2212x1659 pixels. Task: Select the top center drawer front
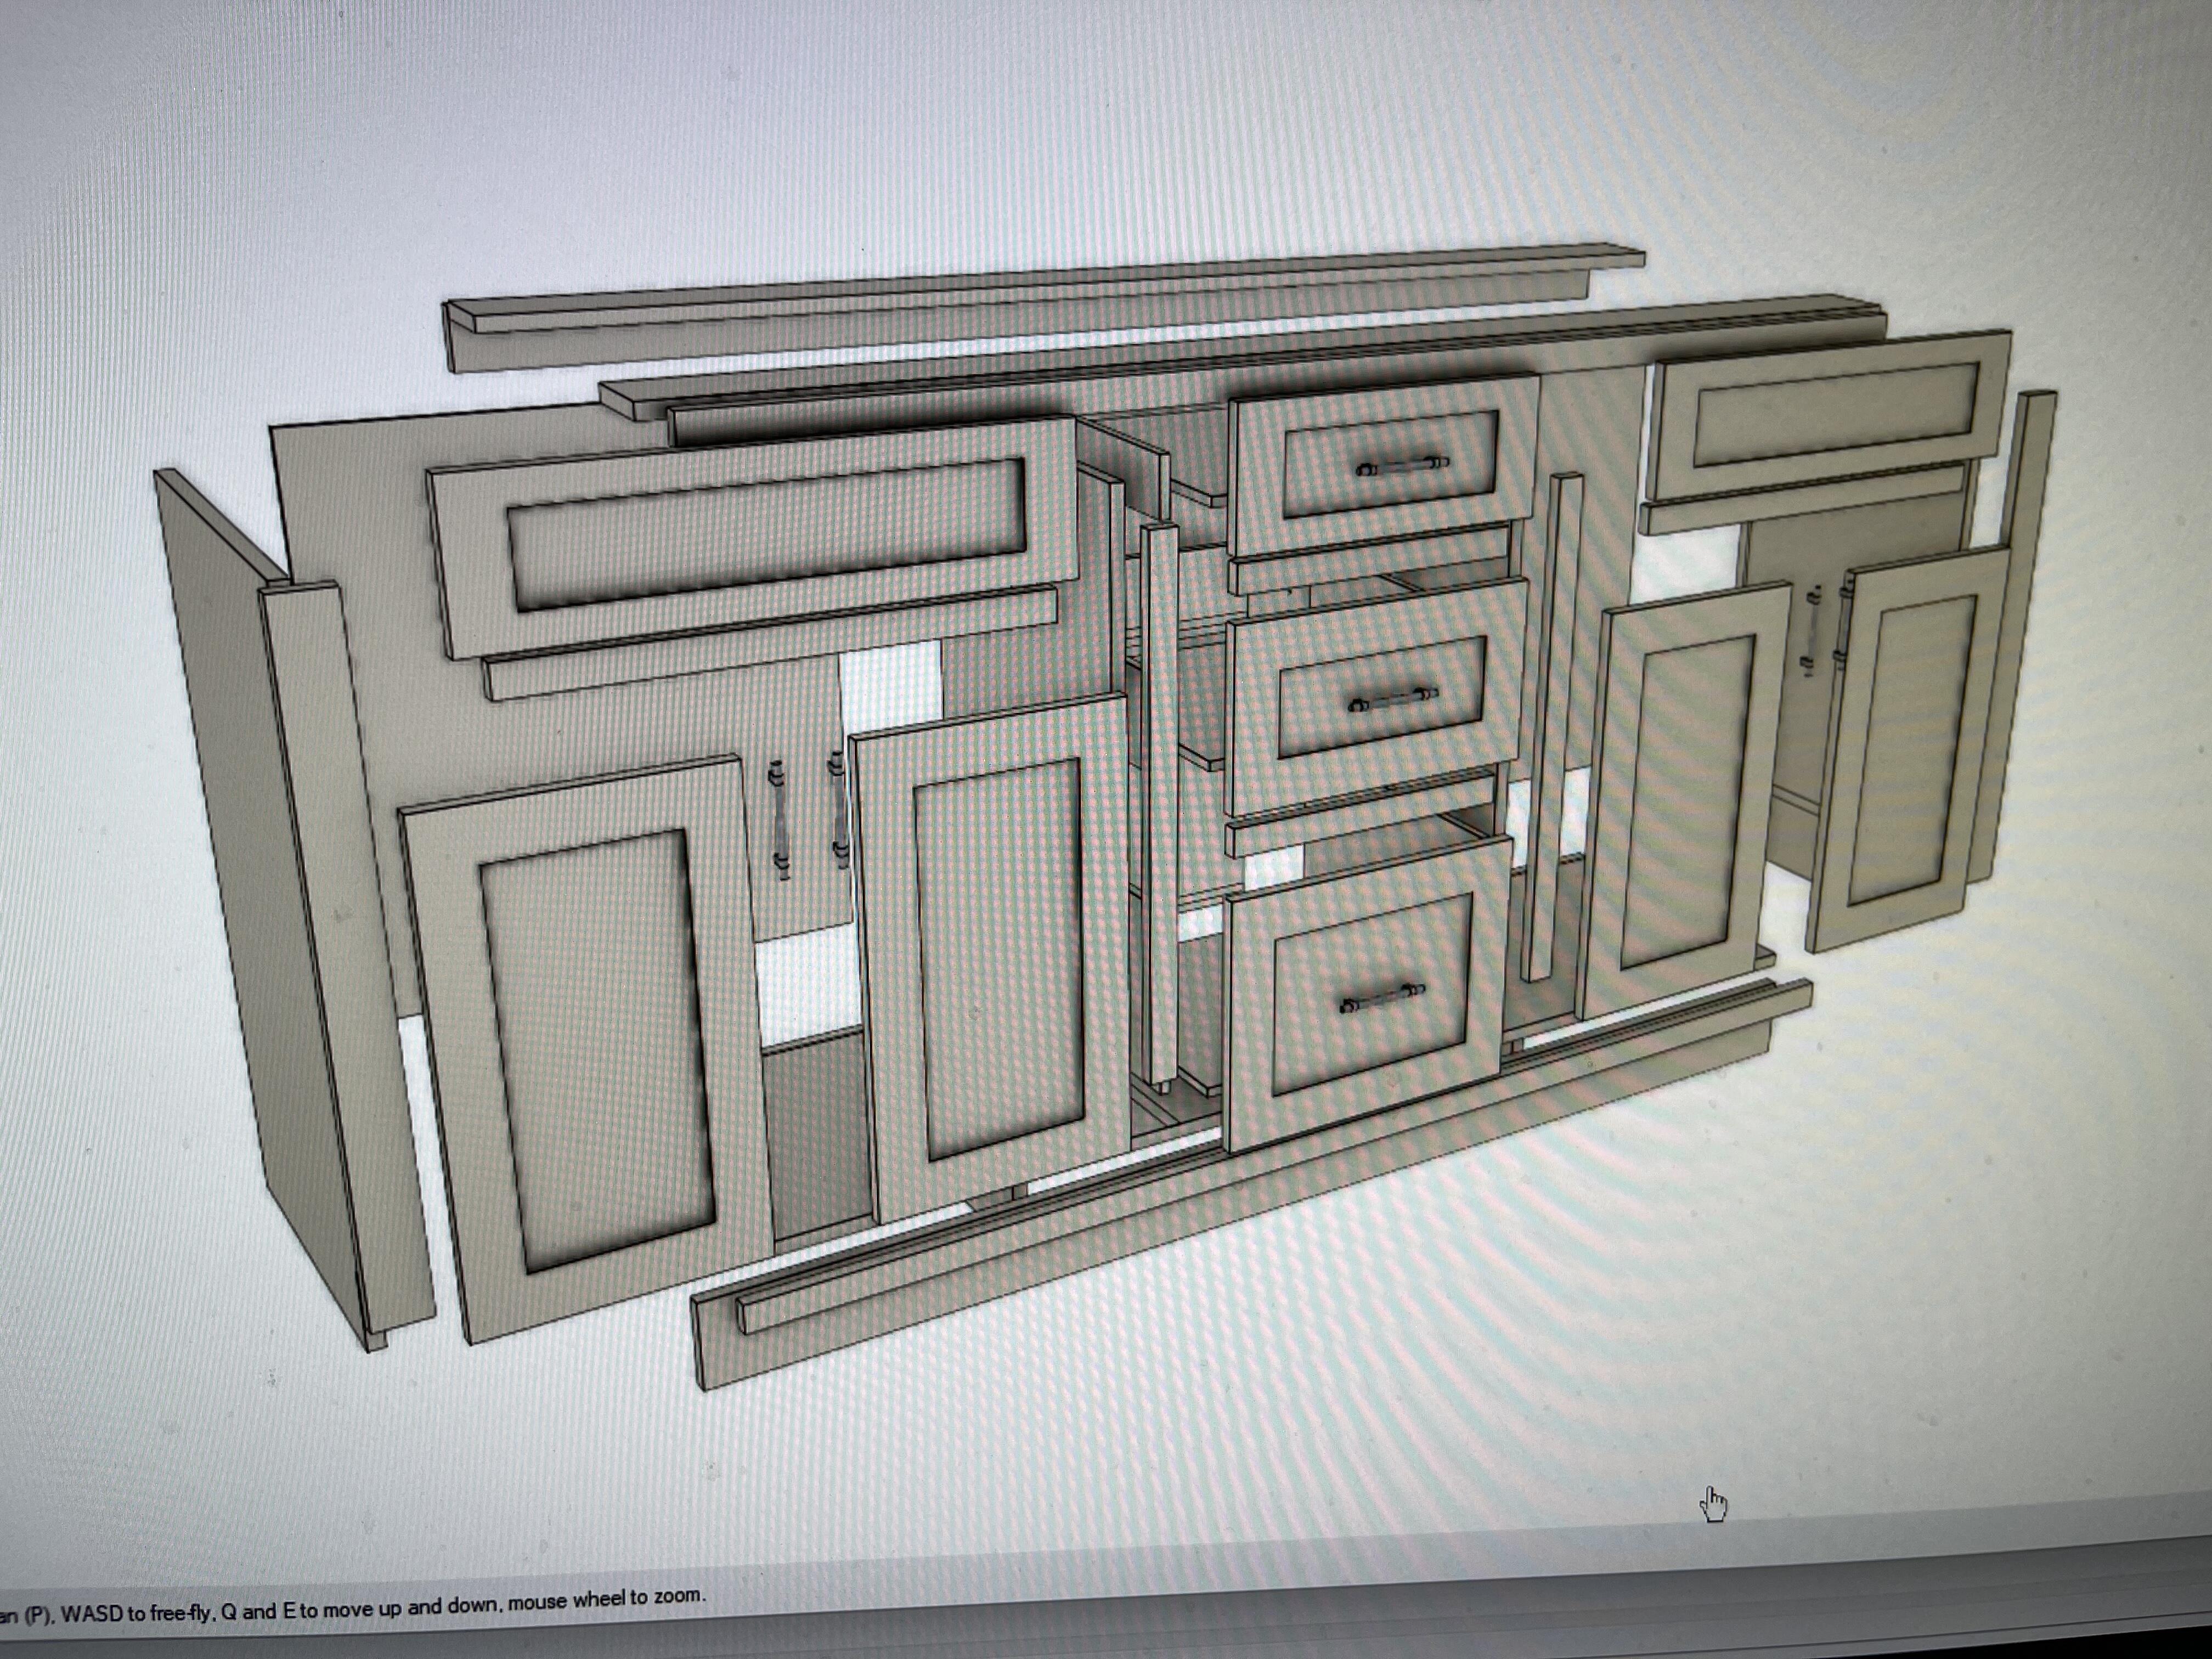(1385, 465)
